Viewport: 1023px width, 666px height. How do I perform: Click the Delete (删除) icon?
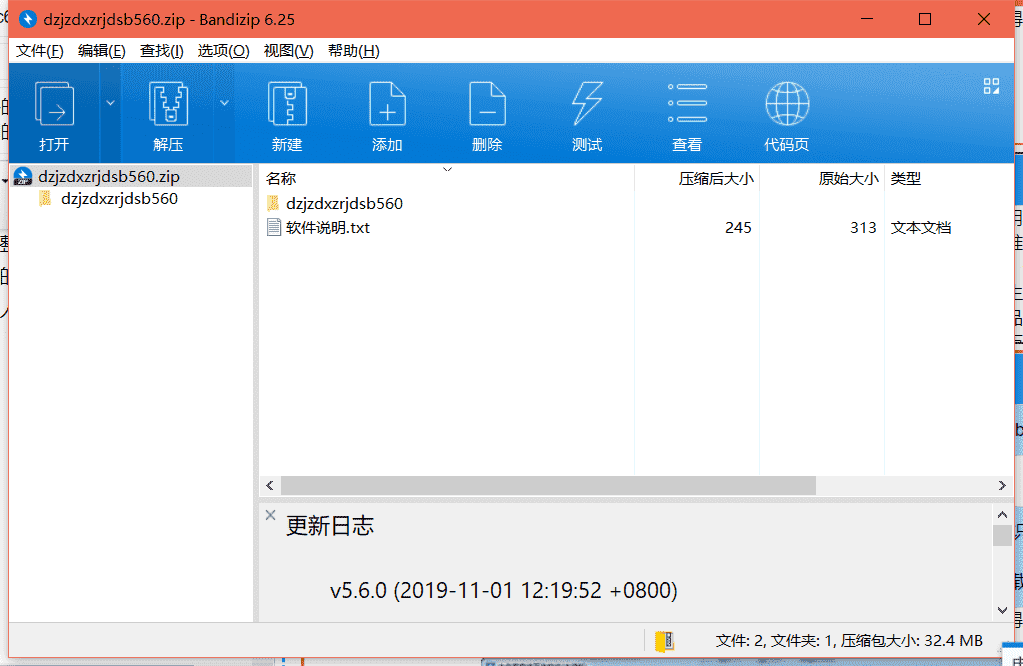click(487, 104)
